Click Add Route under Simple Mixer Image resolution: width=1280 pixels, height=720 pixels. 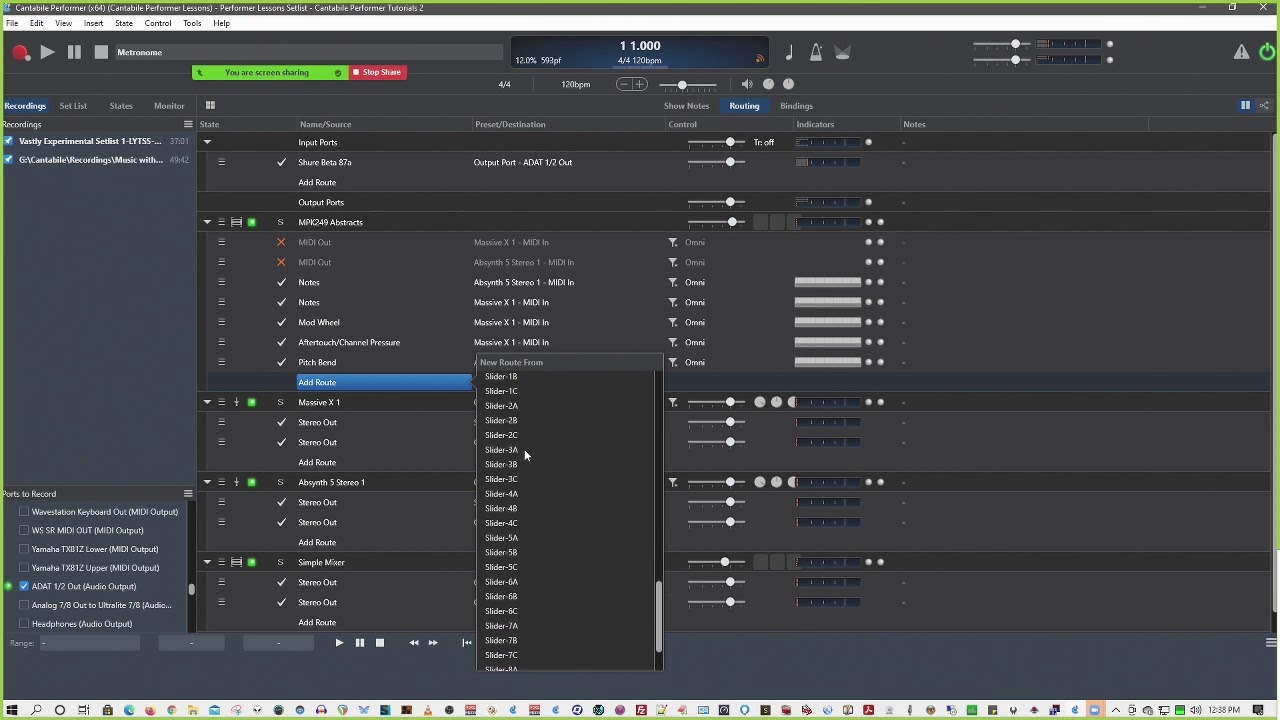coord(317,622)
